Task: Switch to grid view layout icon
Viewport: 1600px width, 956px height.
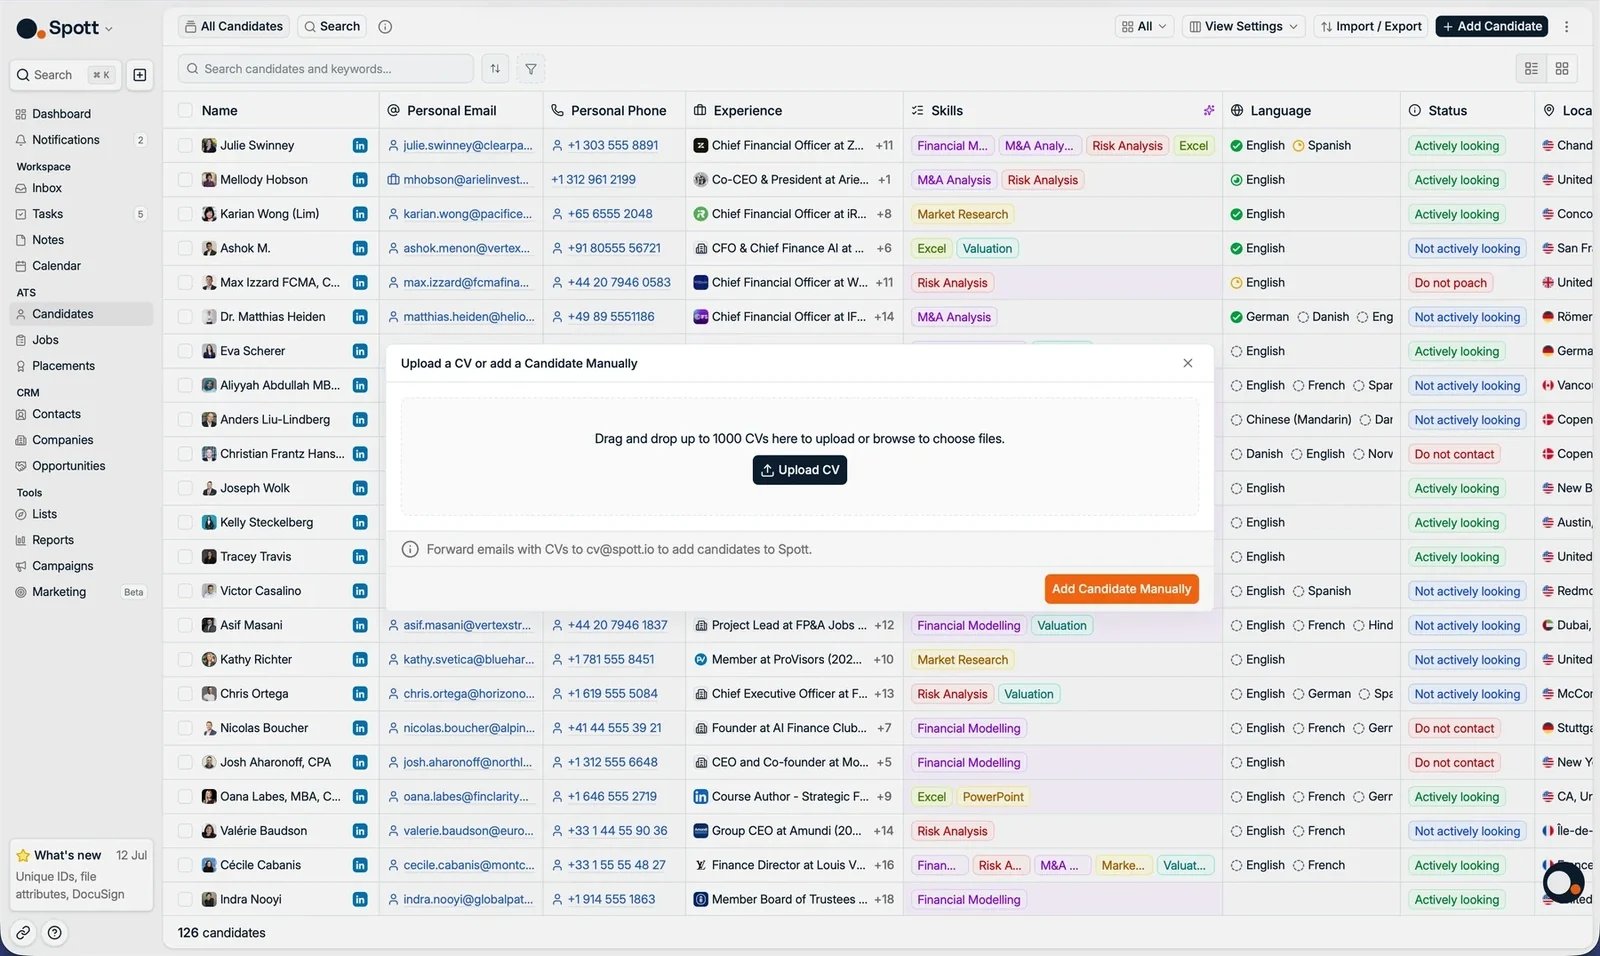Action: click(1562, 69)
